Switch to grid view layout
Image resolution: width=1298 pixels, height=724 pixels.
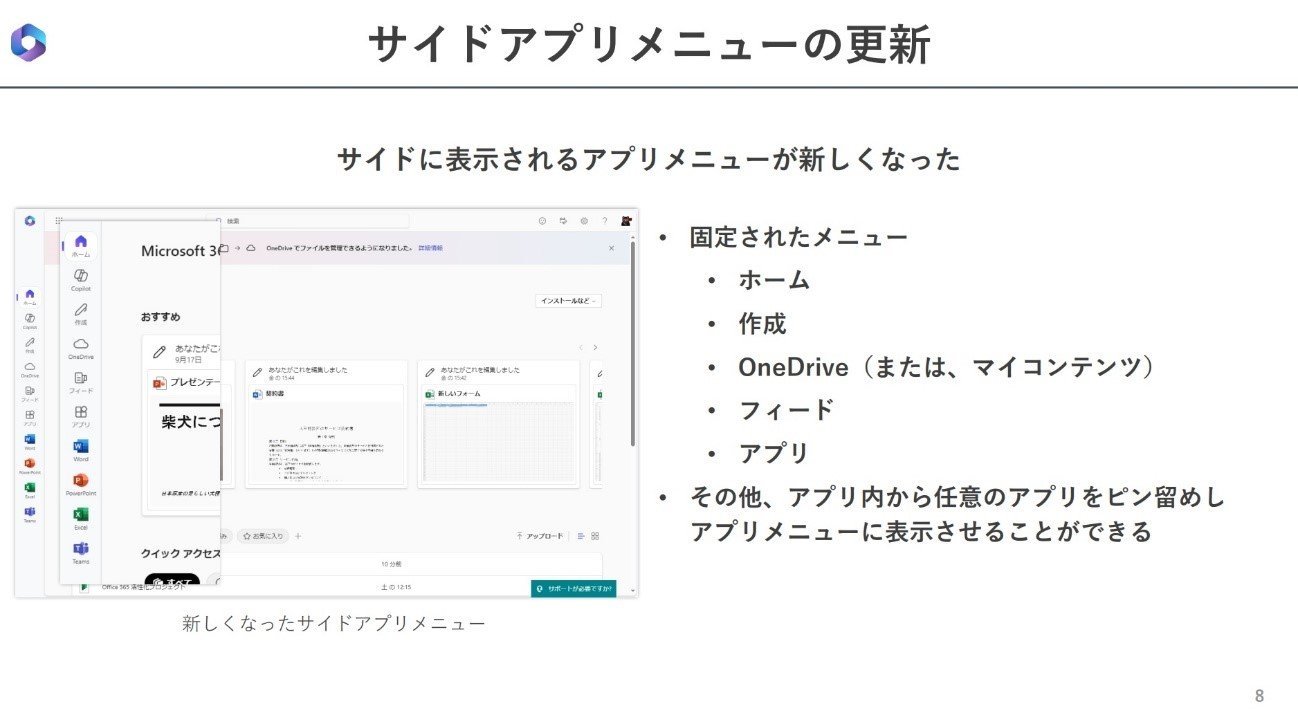point(595,536)
